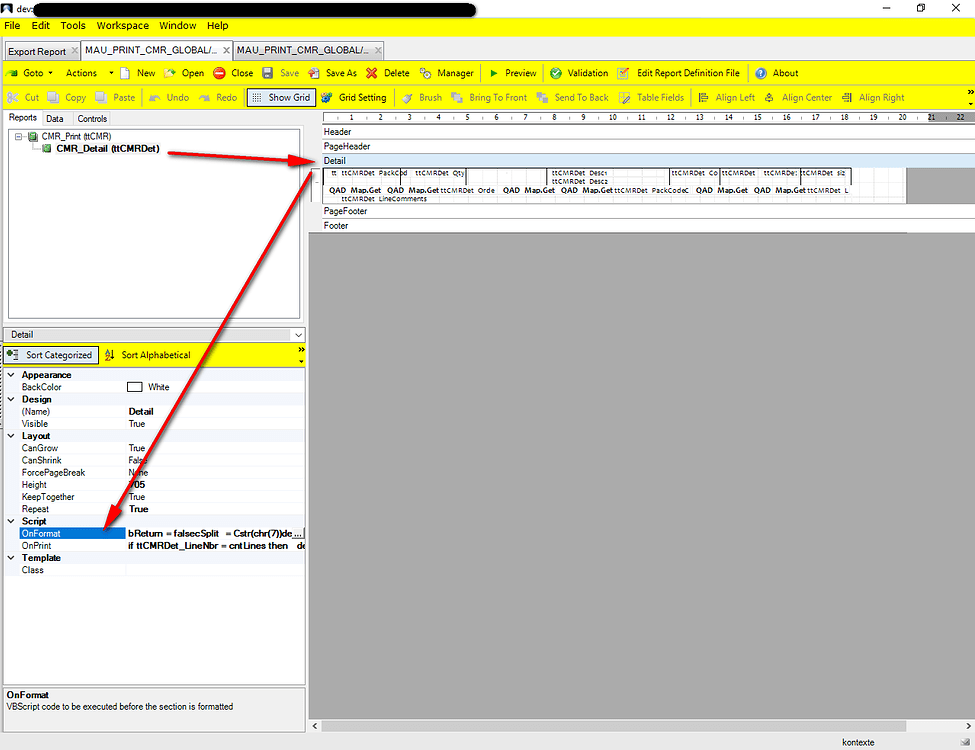This screenshot has height=750, width=975.
Task: Select the Footer section band
Action: coord(648,226)
